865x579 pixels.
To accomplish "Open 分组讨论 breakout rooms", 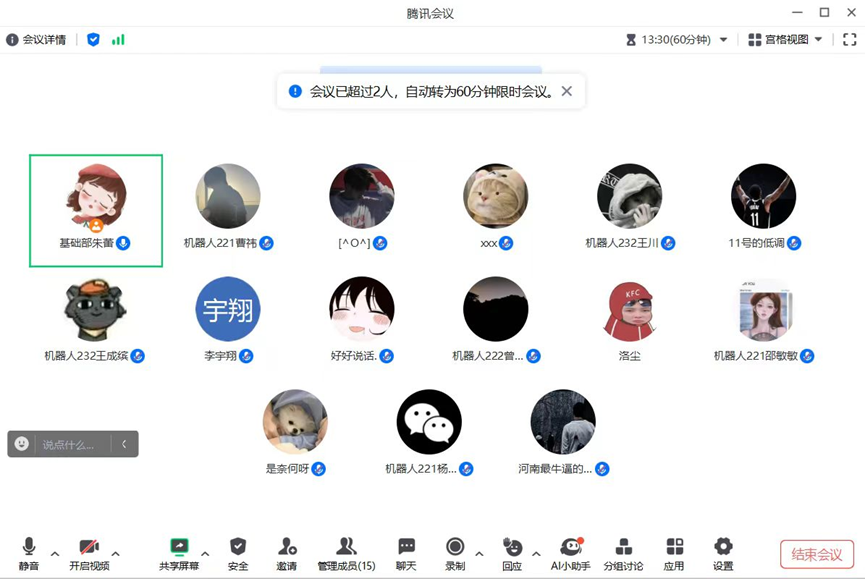I will (623, 551).
